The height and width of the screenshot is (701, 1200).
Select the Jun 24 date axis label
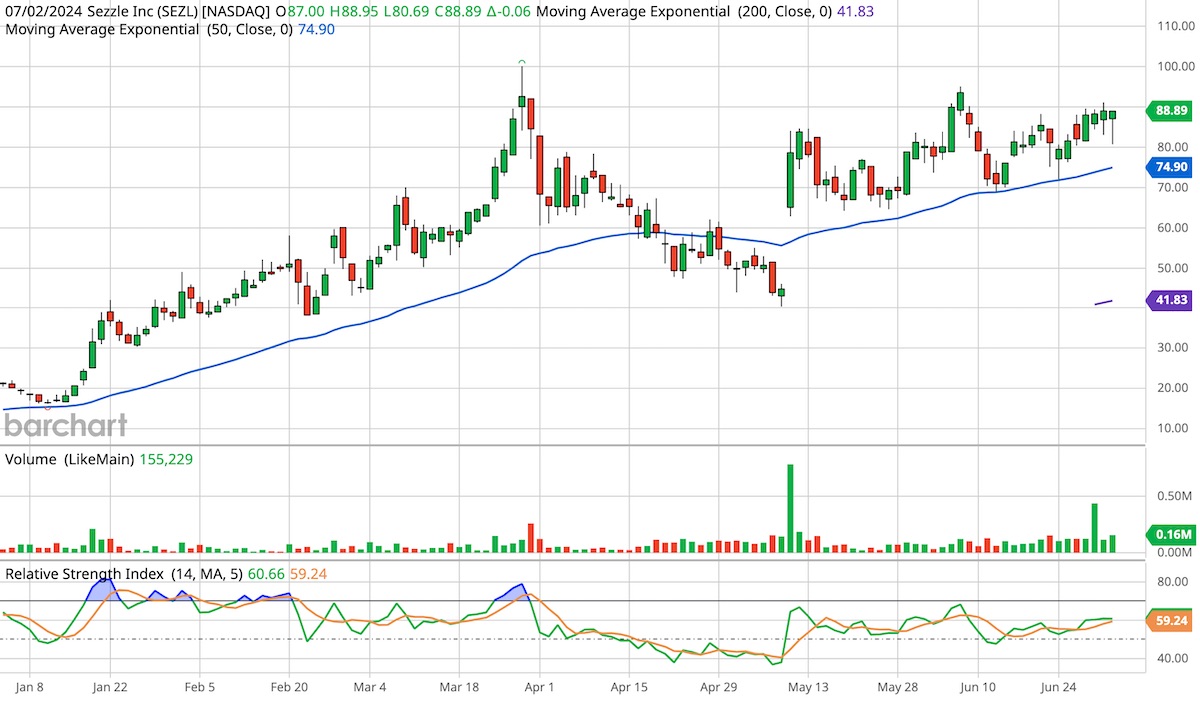point(1060,688)
